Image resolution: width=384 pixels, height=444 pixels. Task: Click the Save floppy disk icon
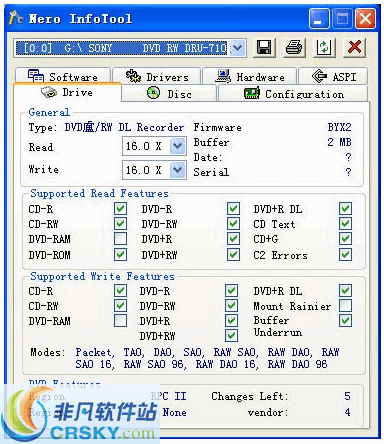click(x=264, y=48)
